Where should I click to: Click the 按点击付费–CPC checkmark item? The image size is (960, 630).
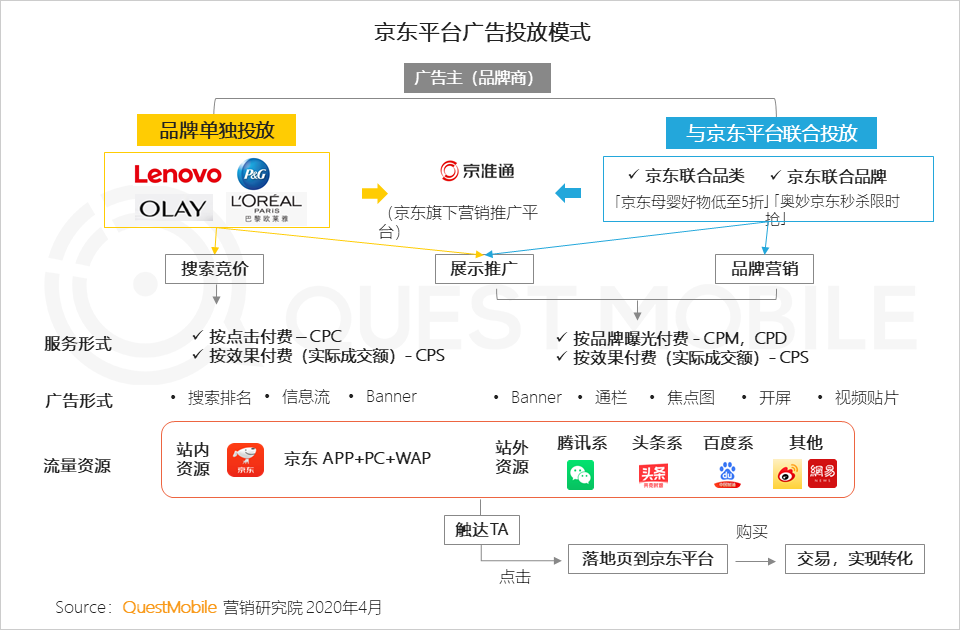[267, 337]
